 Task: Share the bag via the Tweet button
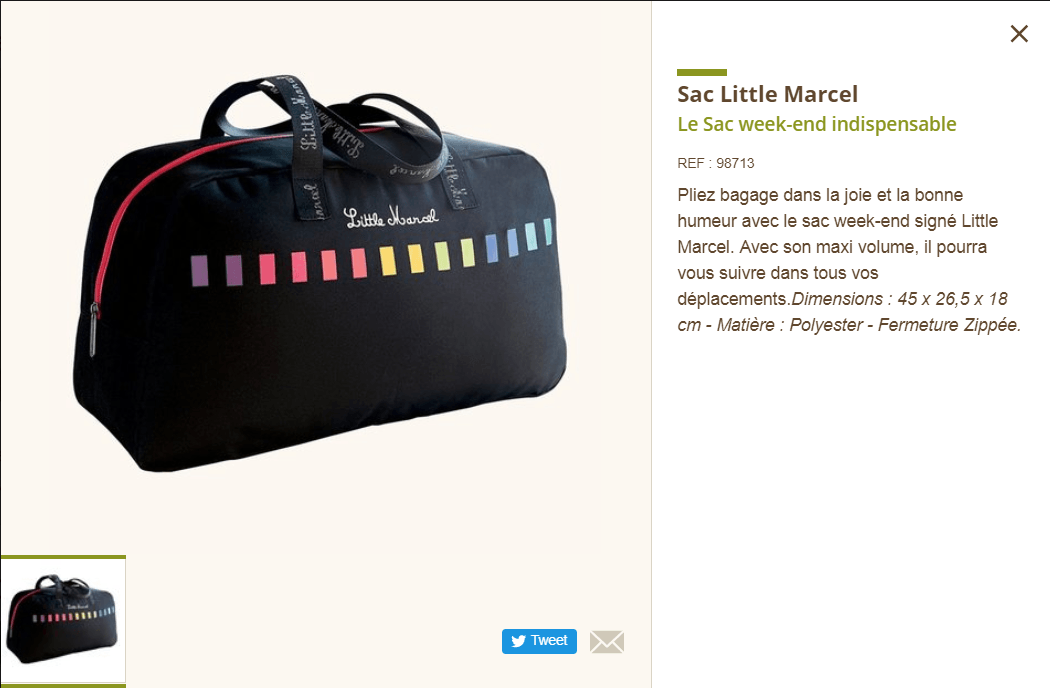click(x=539, y=641)
